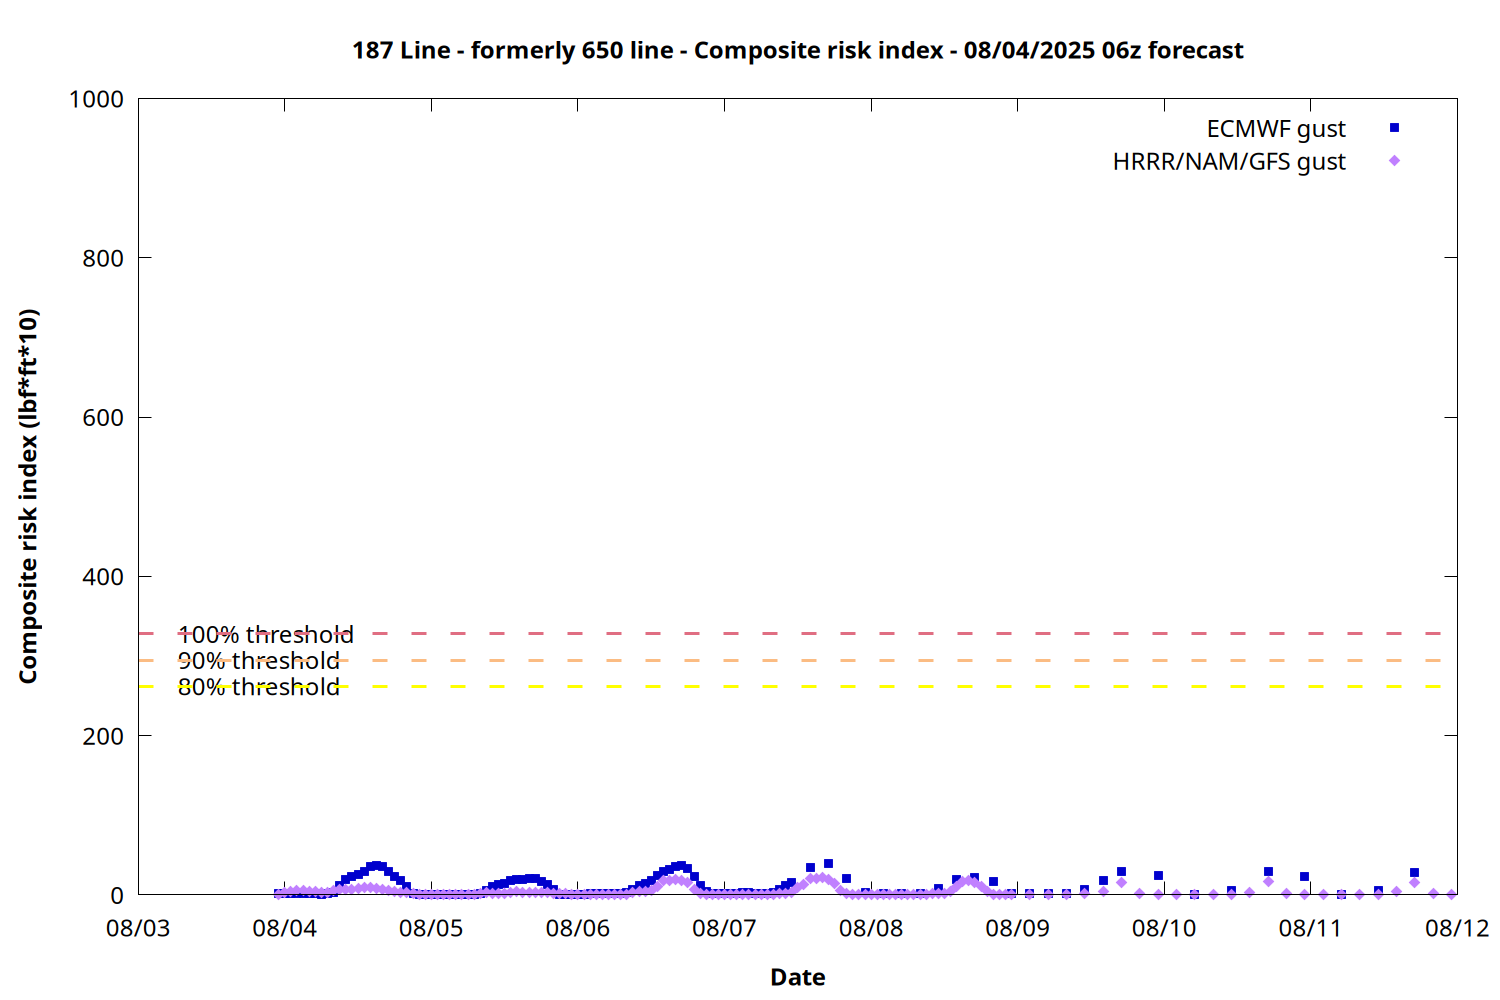Click the chart title text

tap(797, 50)
